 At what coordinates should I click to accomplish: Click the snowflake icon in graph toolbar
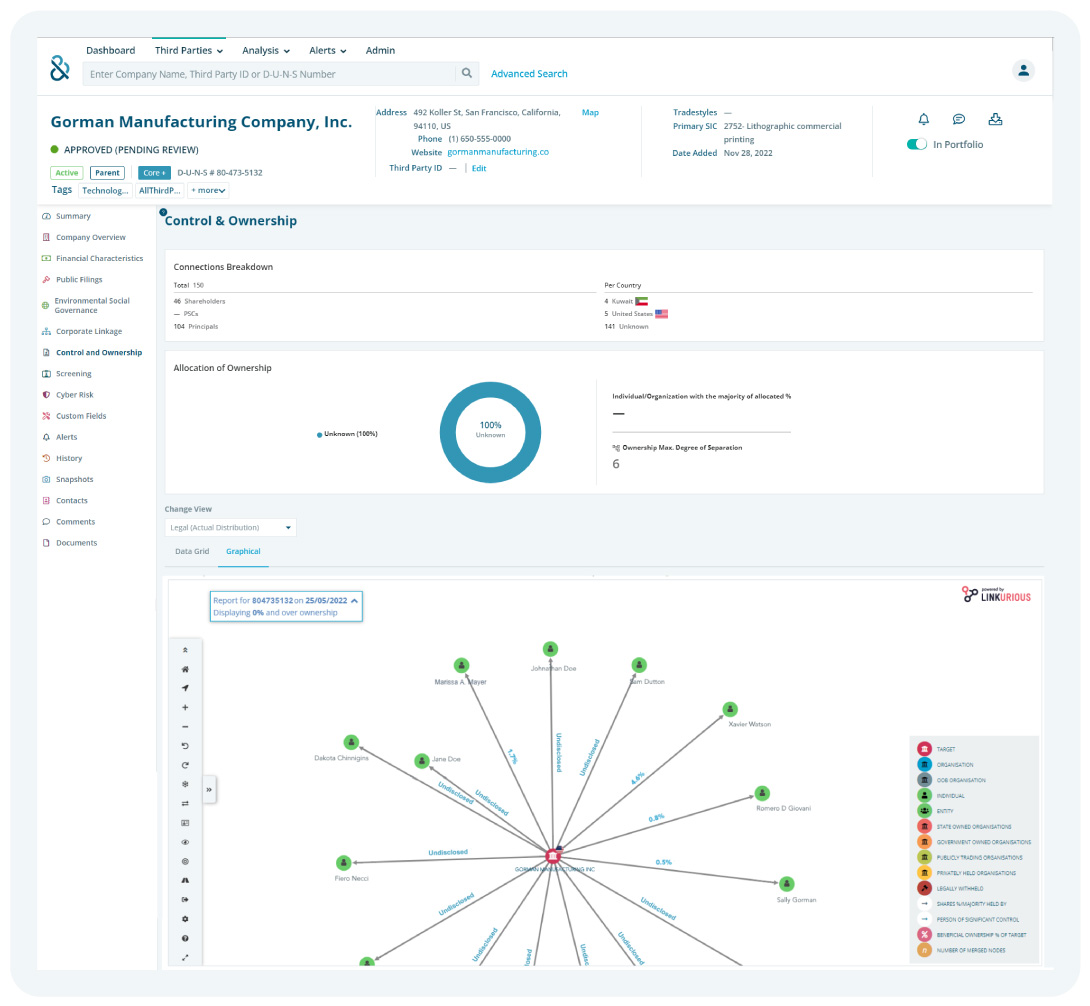pyautogui.click(x=185, y=784)
